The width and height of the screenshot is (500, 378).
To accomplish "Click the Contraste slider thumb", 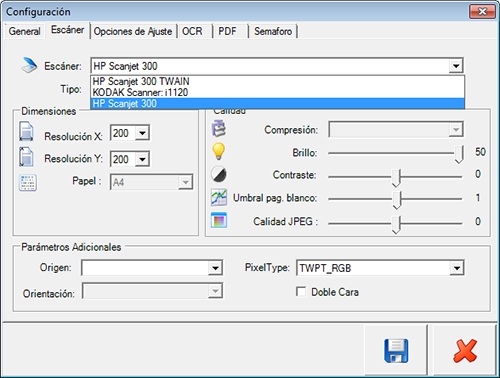I will coord(396,178).
